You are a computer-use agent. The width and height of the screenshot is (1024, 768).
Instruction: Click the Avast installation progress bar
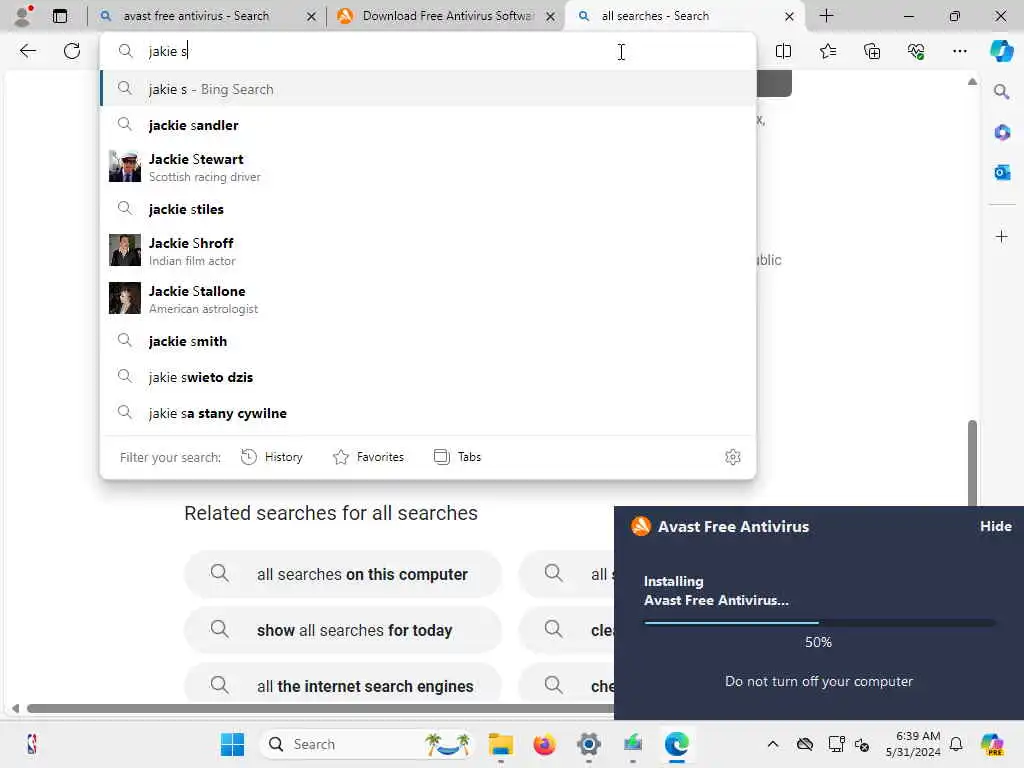pyautogui.click(x=819, y=623)
